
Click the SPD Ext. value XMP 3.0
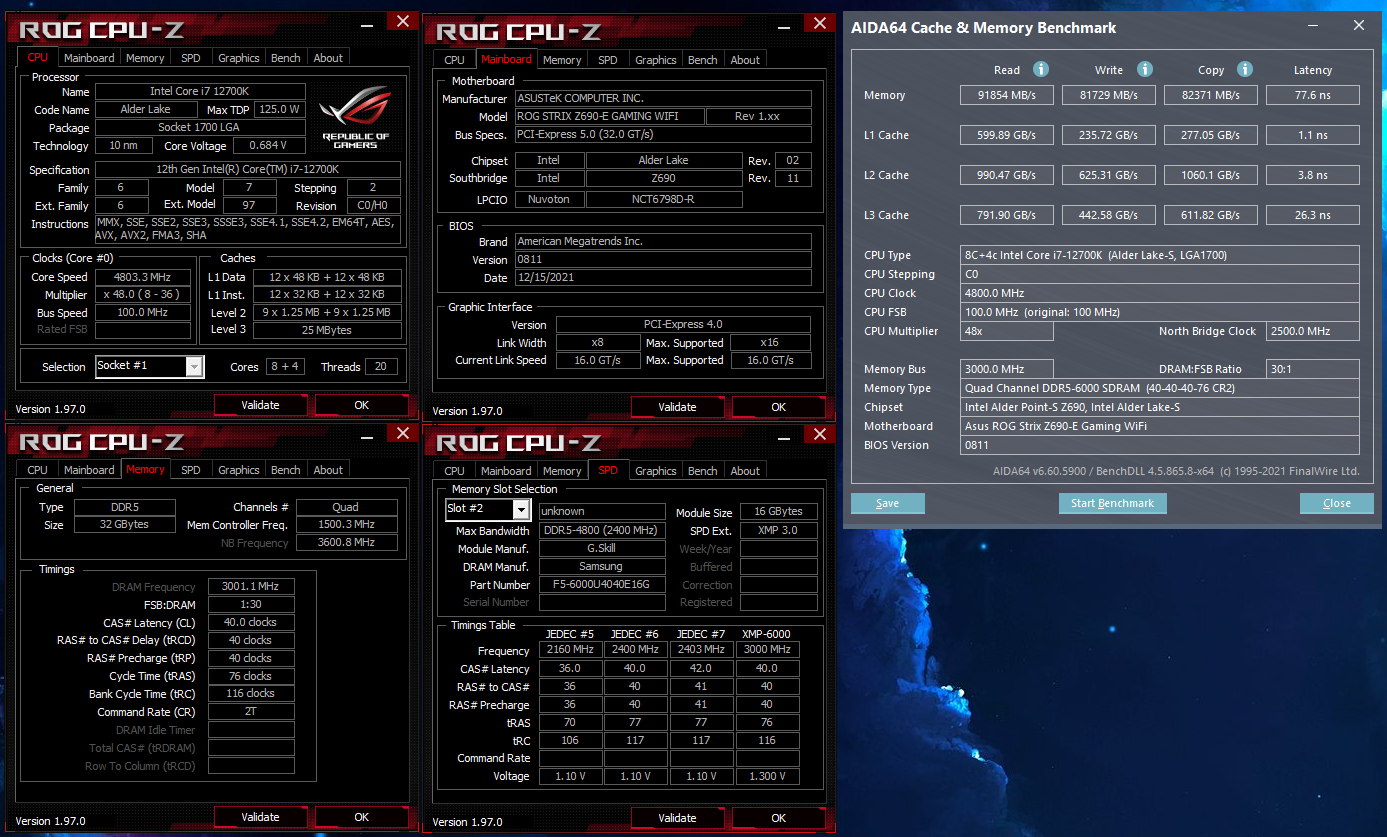point(778,531)
